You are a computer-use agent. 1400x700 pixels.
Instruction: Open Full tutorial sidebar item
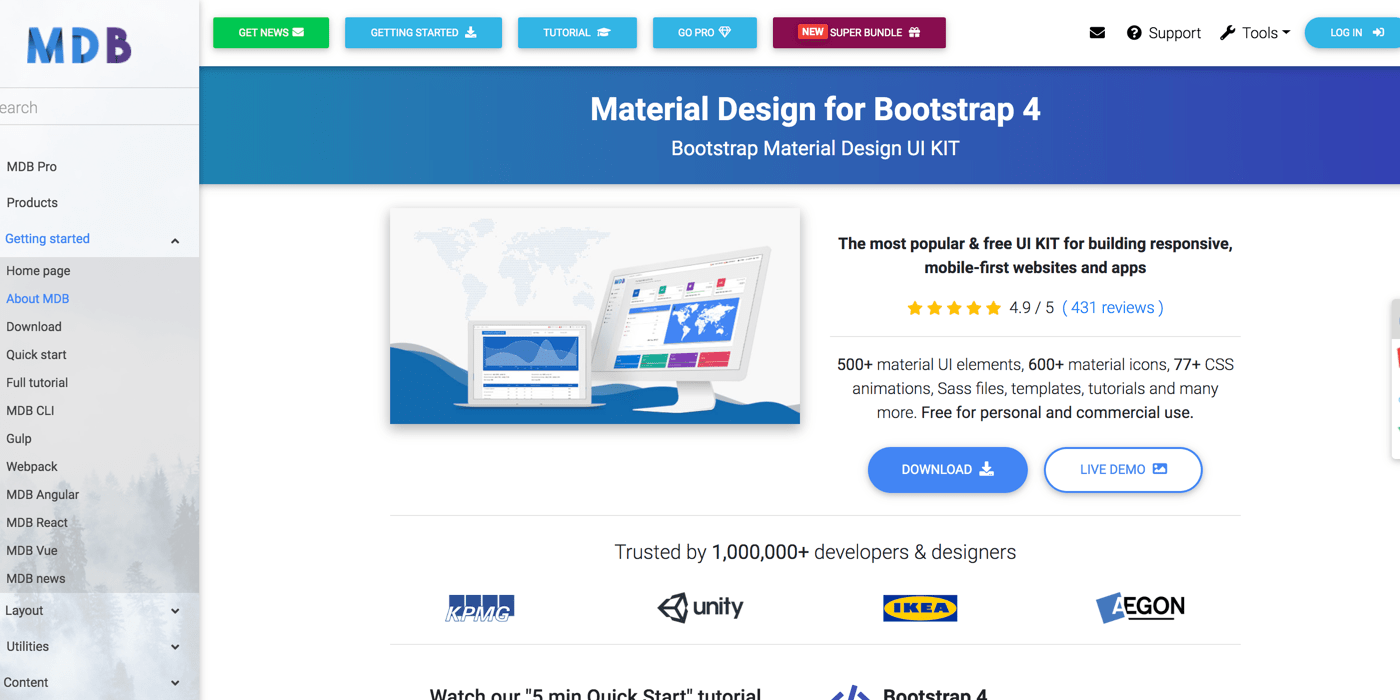[37, 383]
